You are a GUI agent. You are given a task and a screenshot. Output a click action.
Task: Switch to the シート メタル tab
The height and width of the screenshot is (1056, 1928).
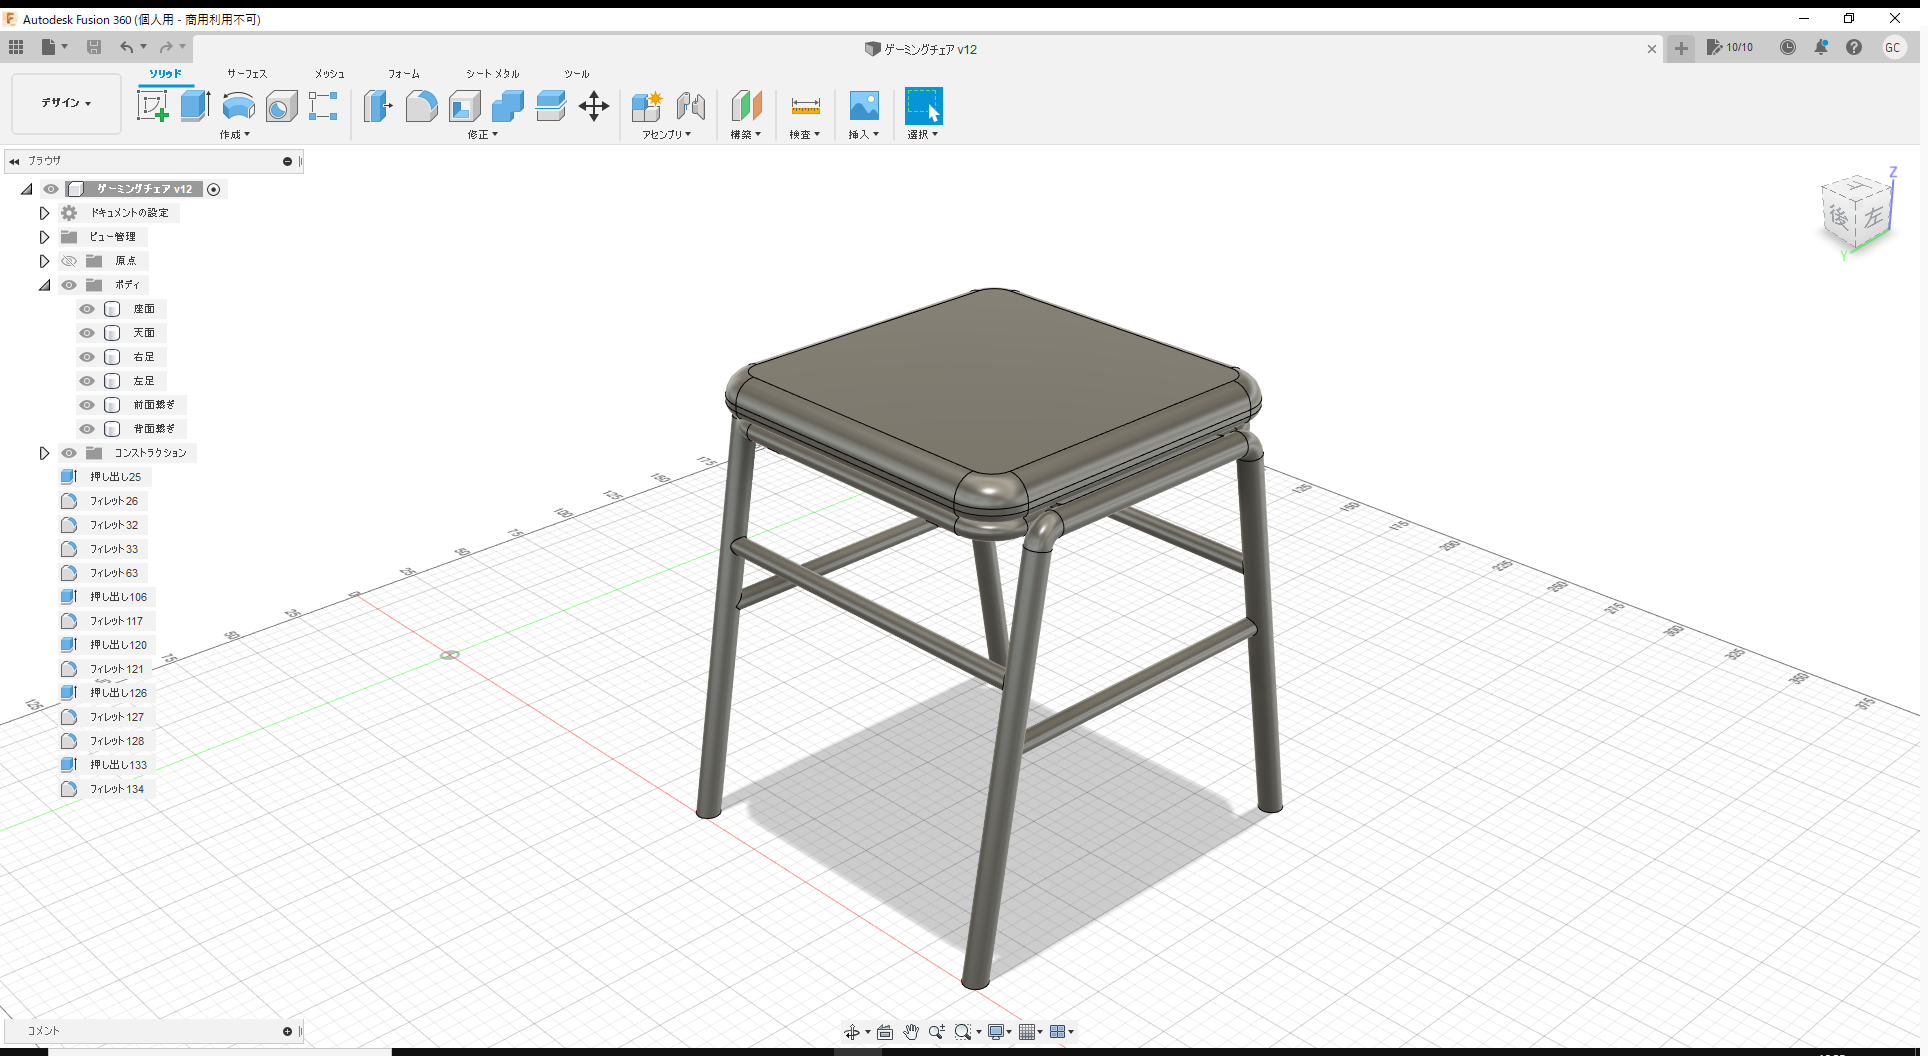492,74
